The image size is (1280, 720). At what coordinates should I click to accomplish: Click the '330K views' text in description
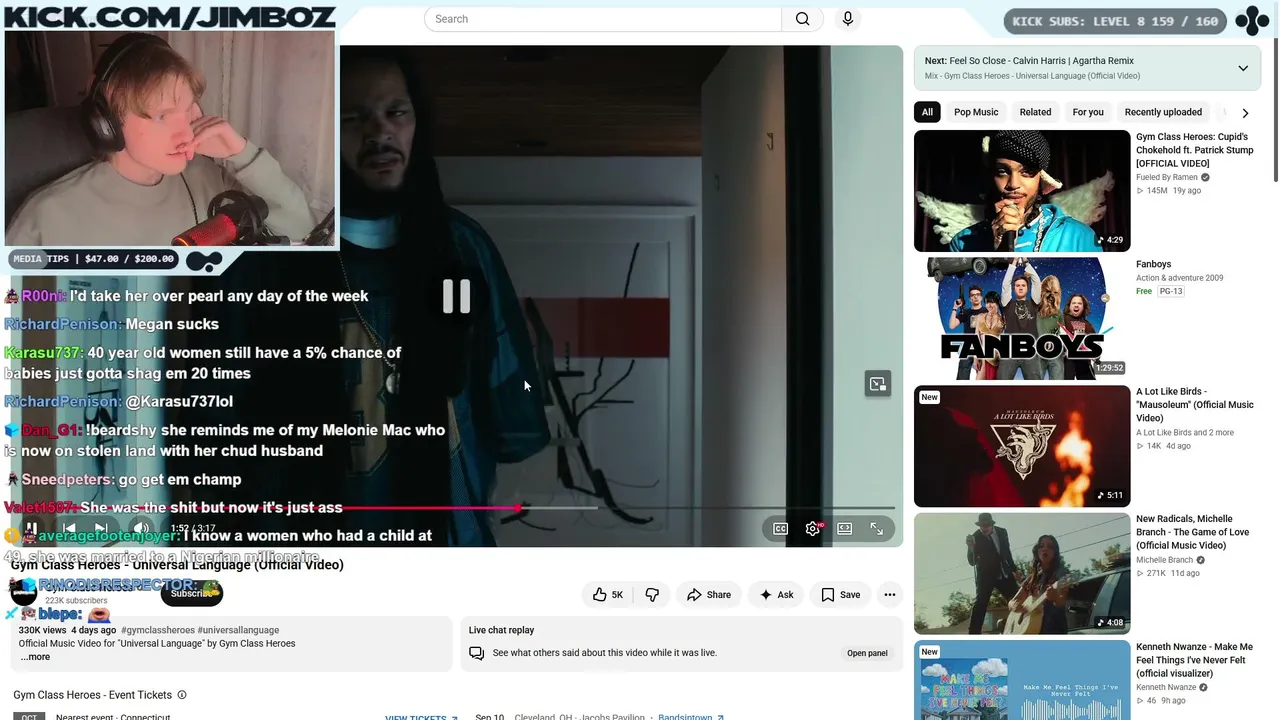pos(42,631)
